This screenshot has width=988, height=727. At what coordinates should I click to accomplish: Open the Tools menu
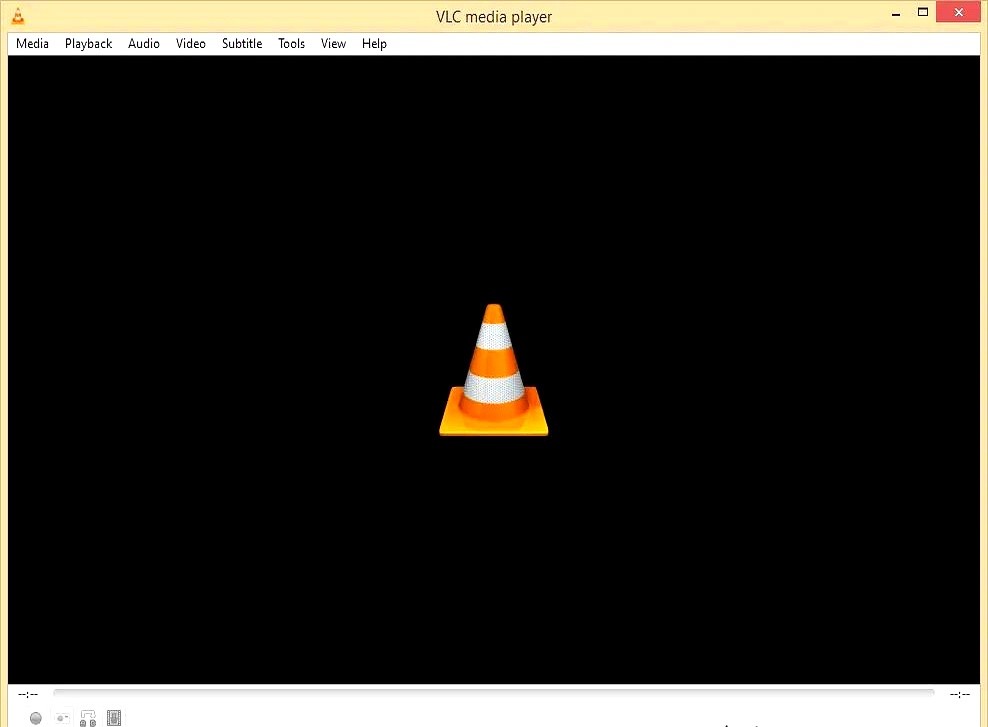tap(291, 43)
